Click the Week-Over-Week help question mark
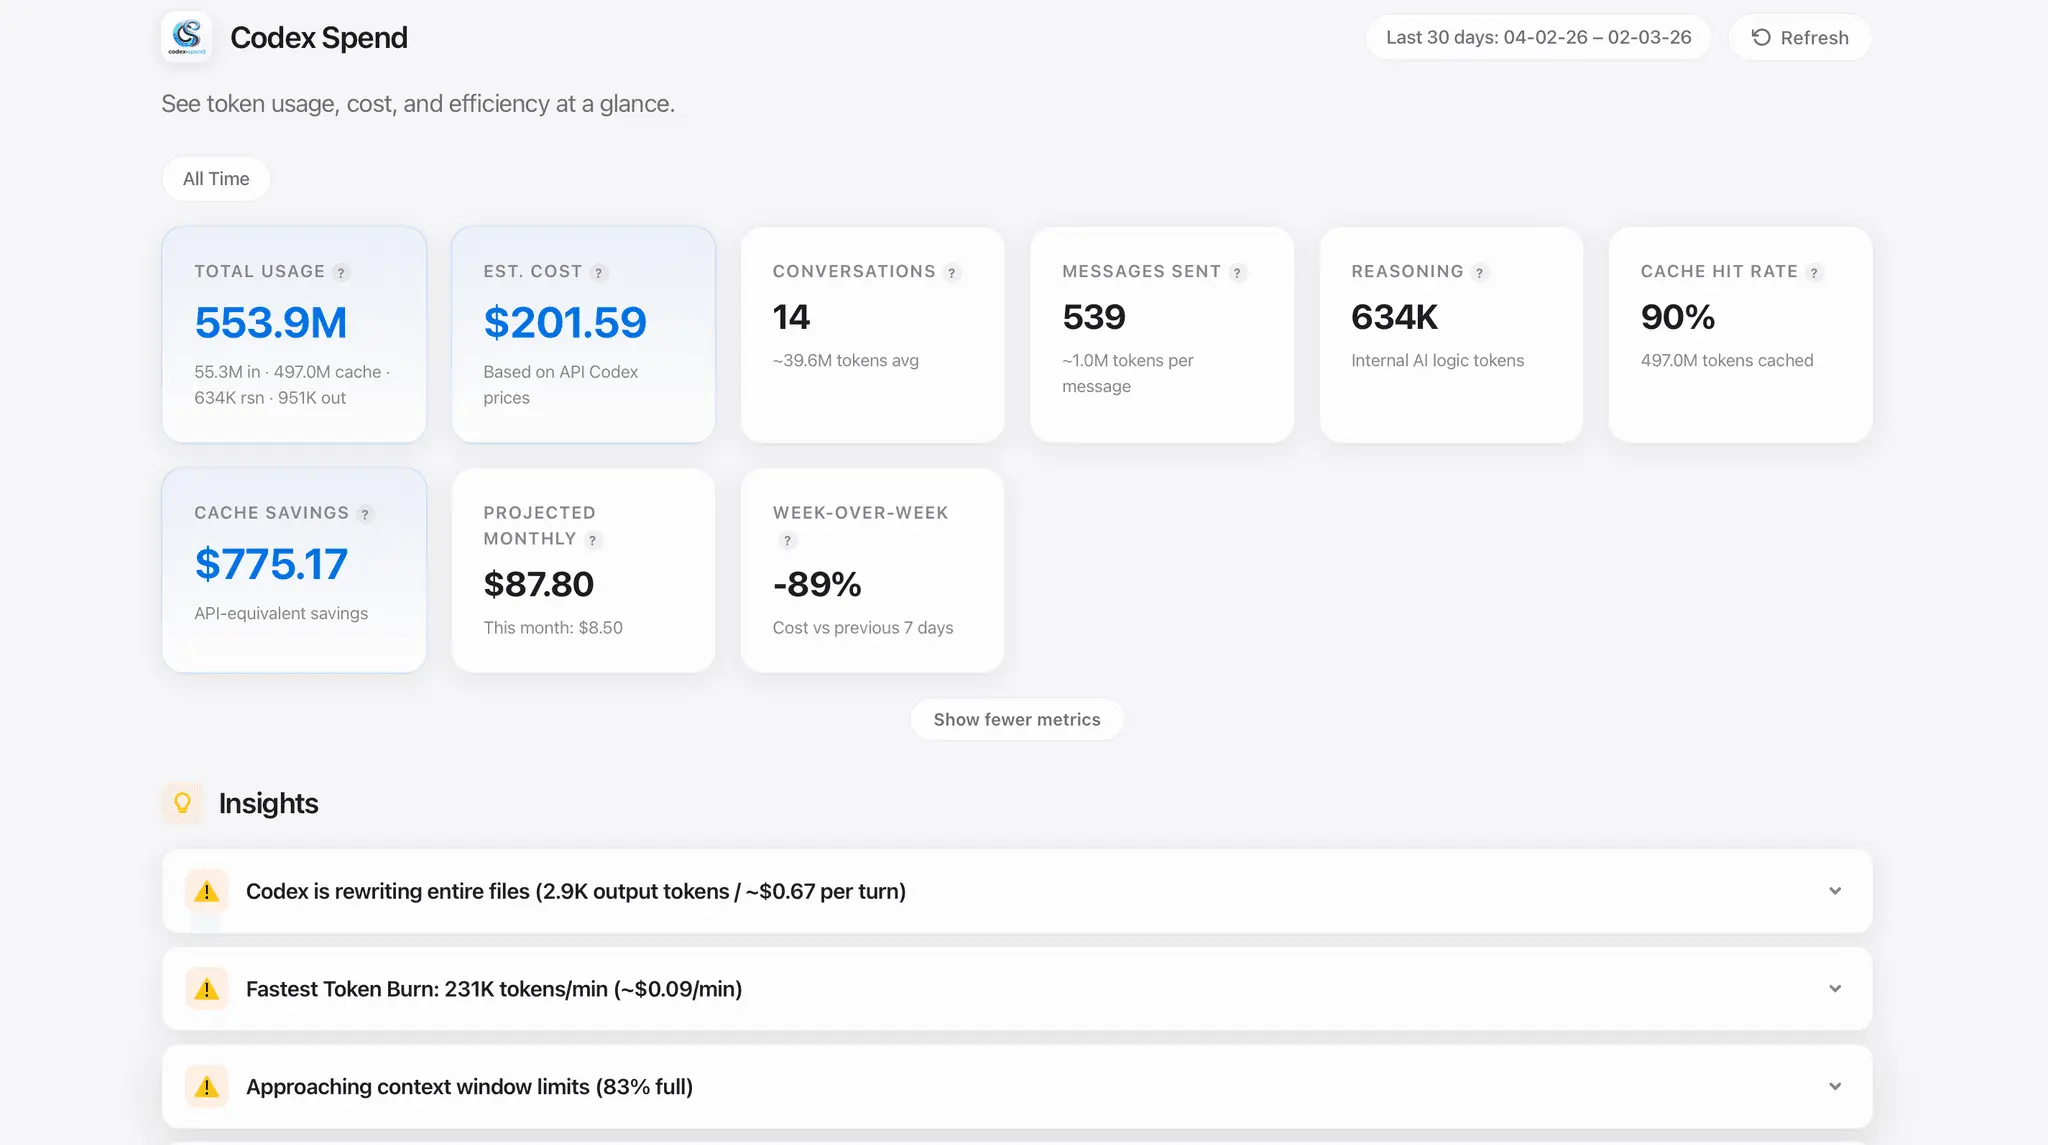The width and height of the screenshot is (2048, 1145). 788,541
